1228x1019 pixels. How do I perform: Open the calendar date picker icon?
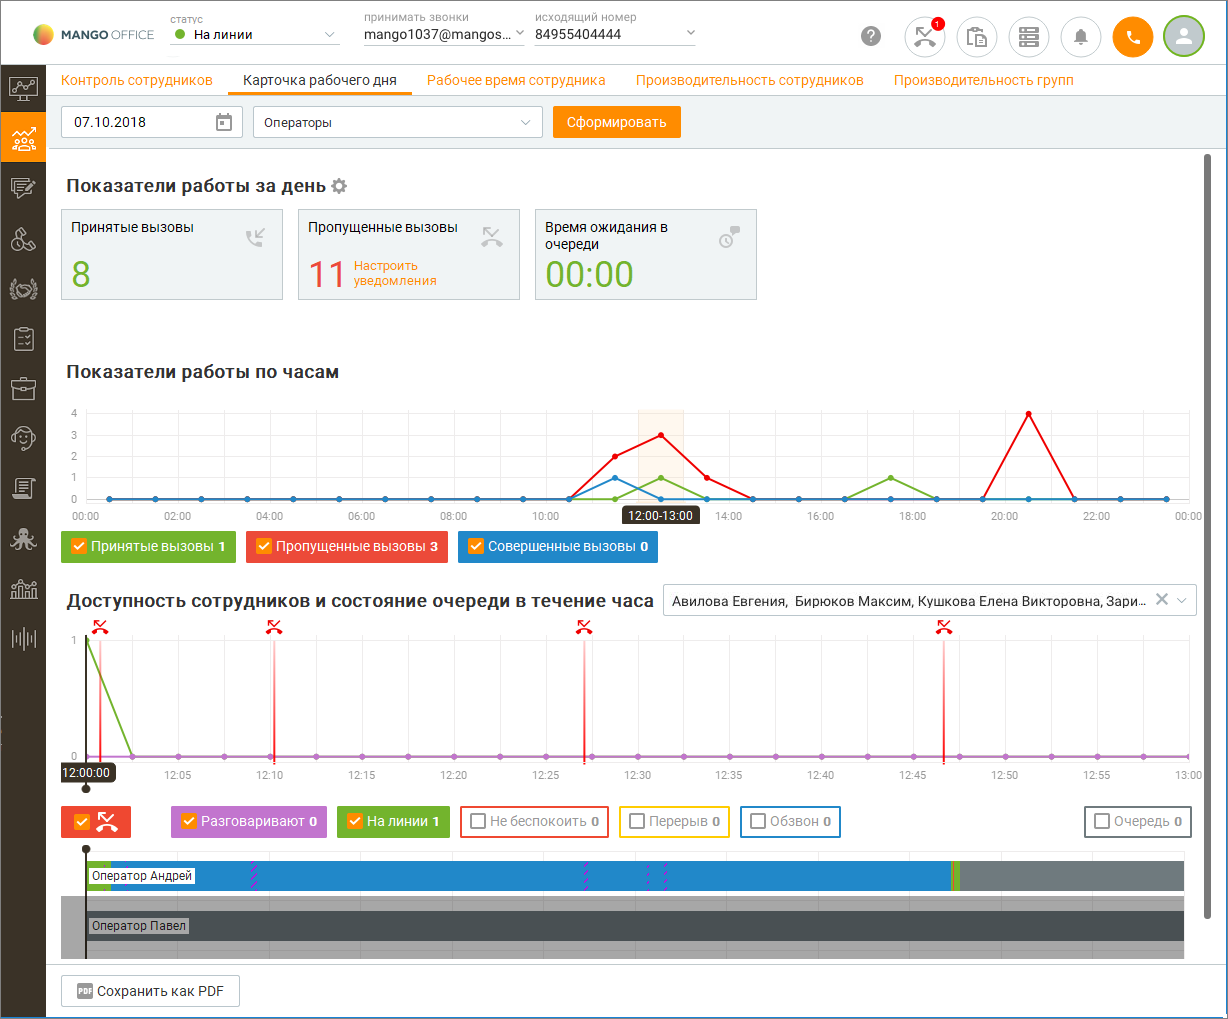224,122
